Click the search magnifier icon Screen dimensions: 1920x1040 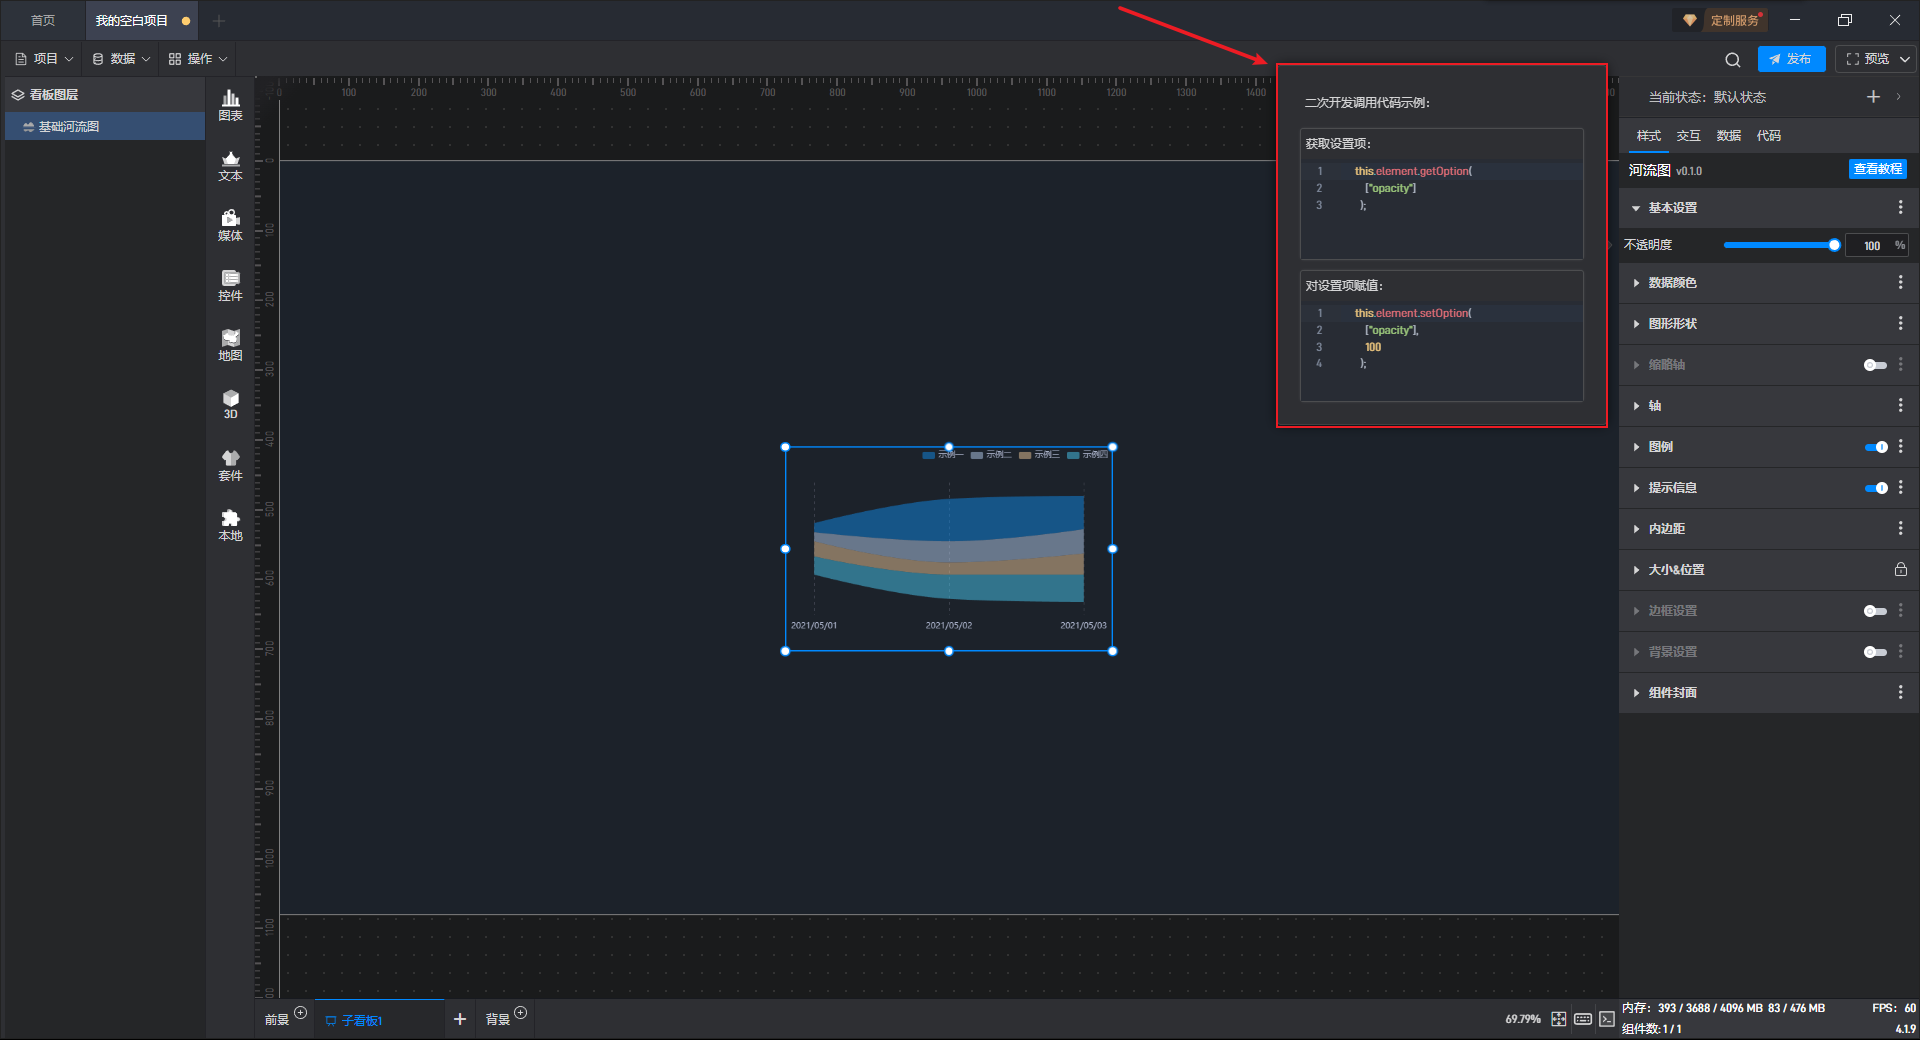(1732, 60)
